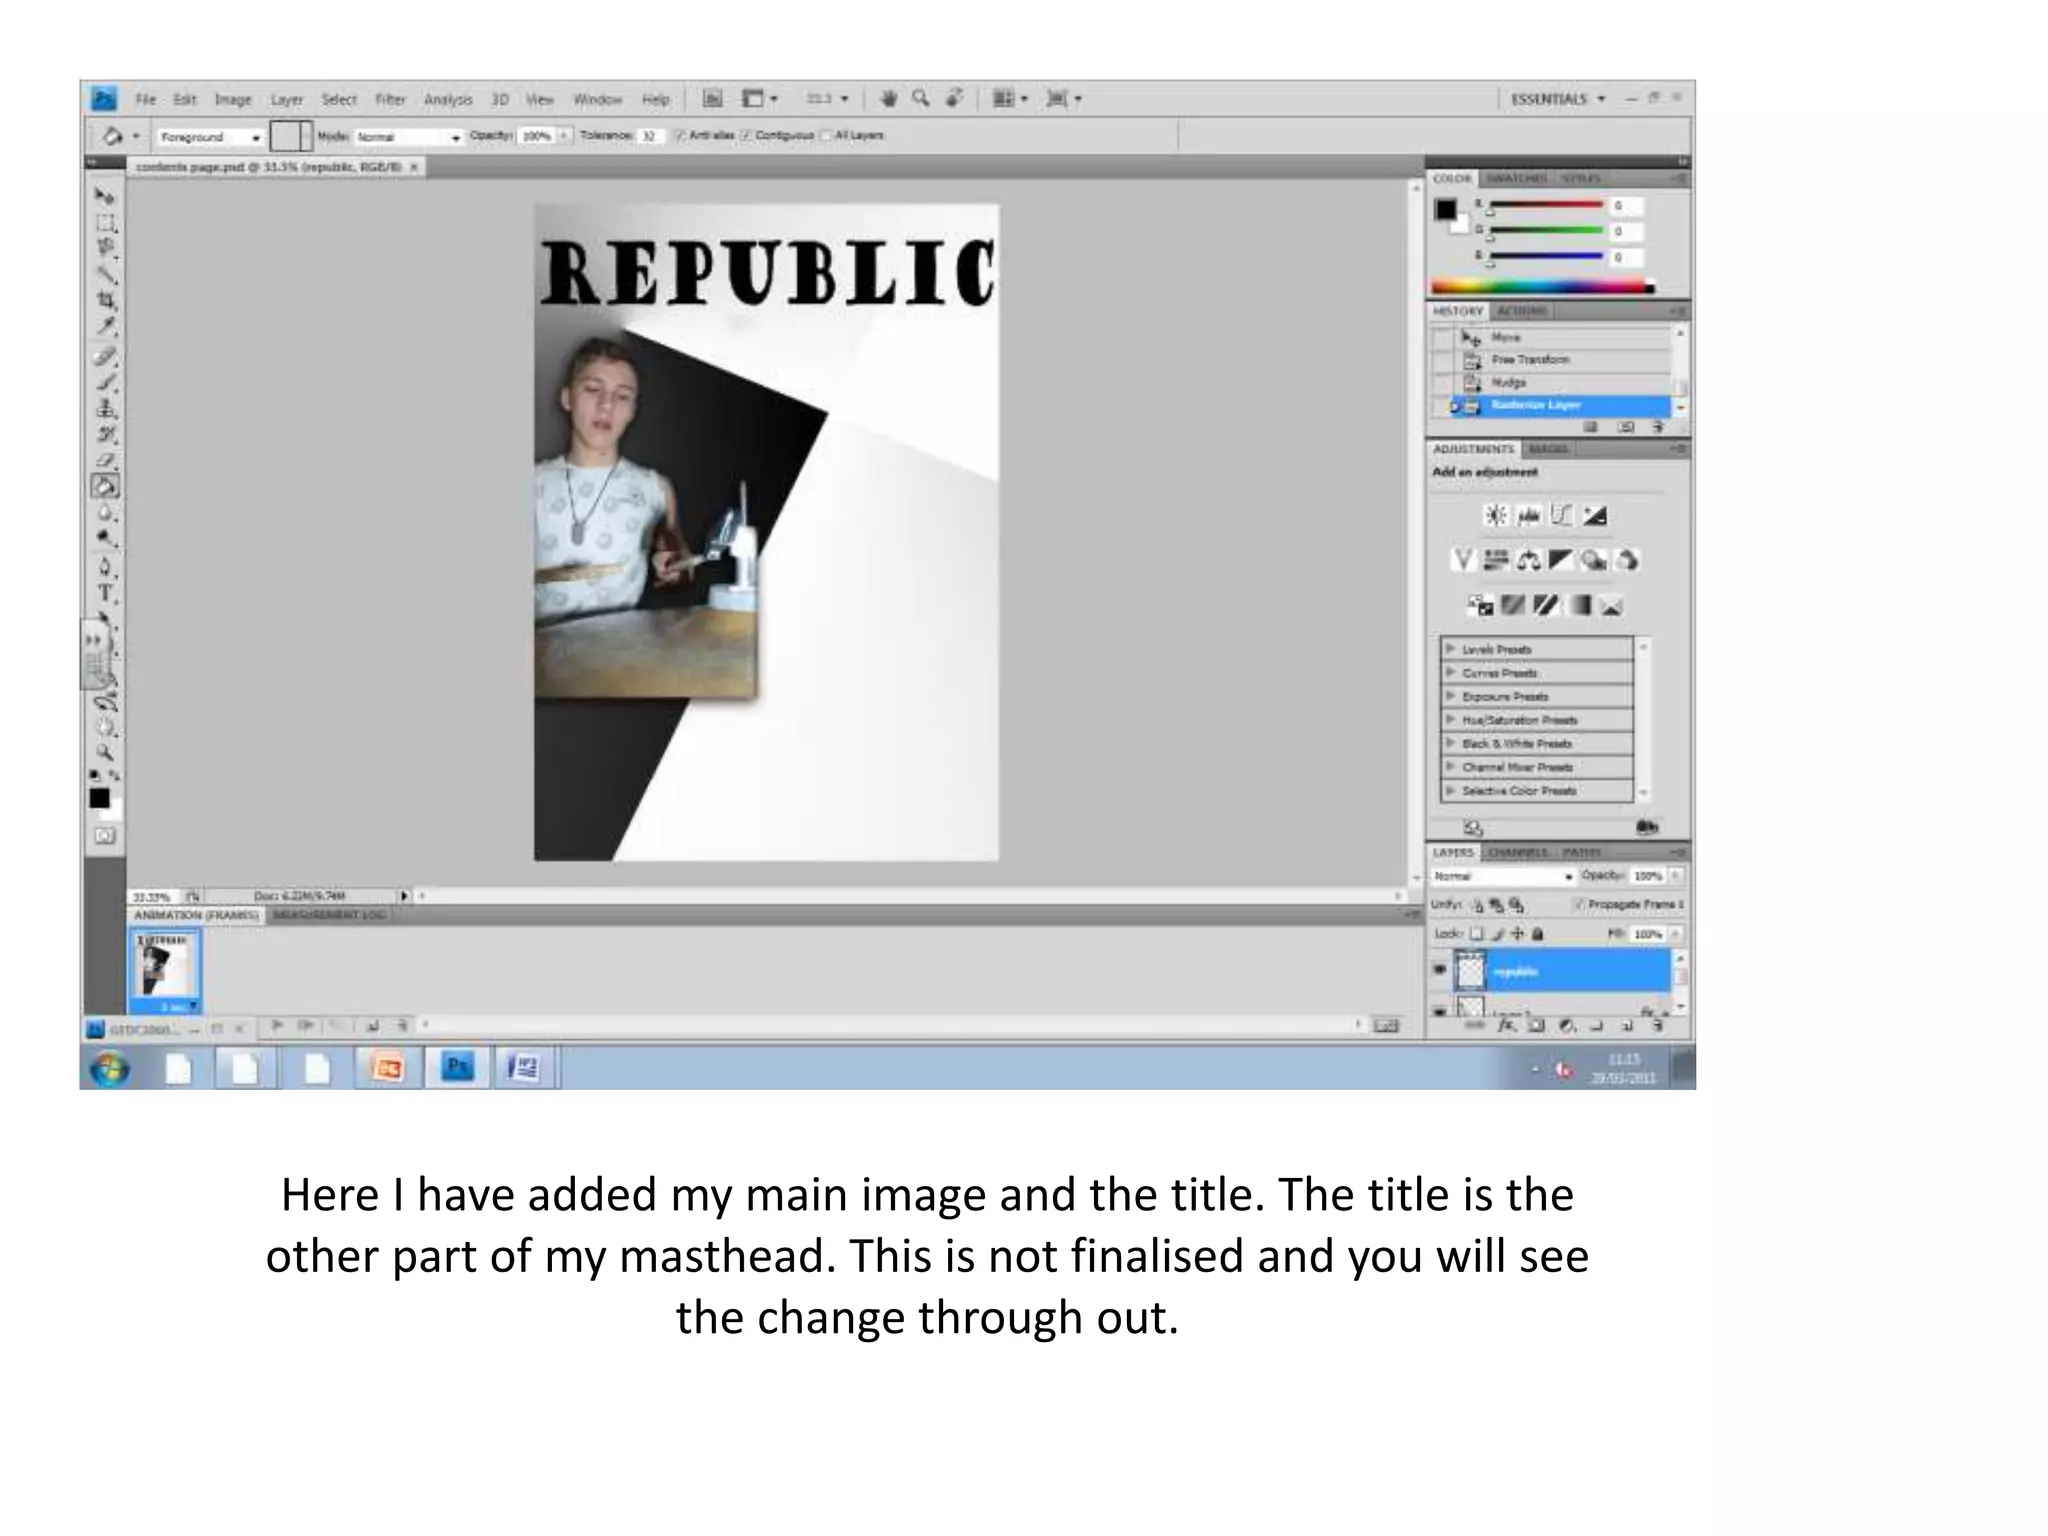Select the Healing Brush tool
The height and width of the screenshot is (1536, 2048).
pos(105,357)
